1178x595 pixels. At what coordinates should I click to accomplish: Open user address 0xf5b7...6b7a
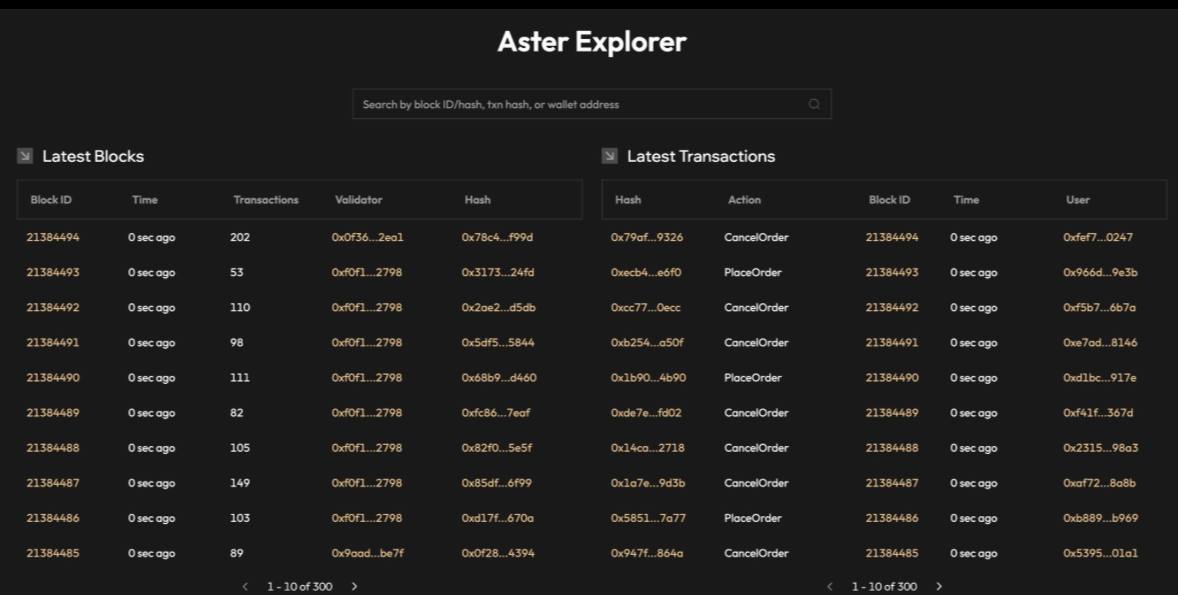pos(1099,307)
